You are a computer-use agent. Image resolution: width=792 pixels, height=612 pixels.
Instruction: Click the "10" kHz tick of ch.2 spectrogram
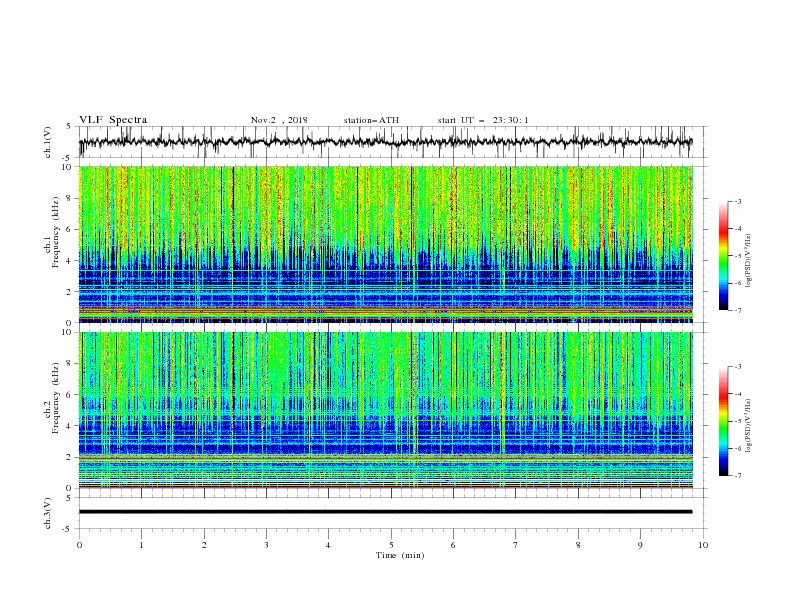click(68, 332)
